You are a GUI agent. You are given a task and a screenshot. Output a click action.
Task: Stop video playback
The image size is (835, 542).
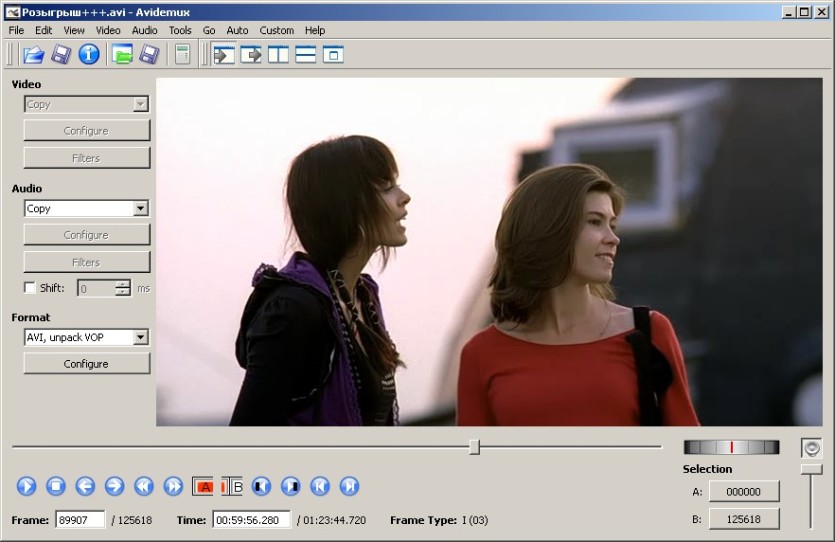click(x=56, y=486)
